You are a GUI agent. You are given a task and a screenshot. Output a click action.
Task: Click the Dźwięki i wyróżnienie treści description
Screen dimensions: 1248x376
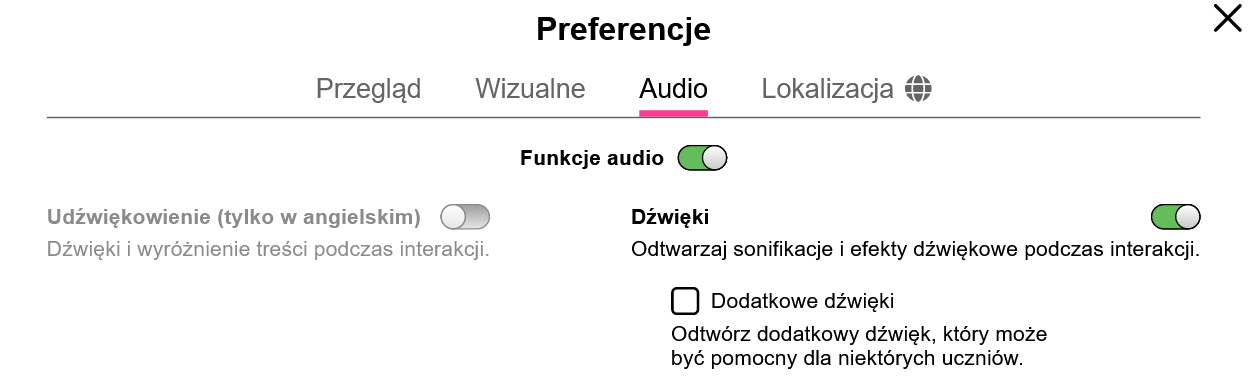pos(268,249)
